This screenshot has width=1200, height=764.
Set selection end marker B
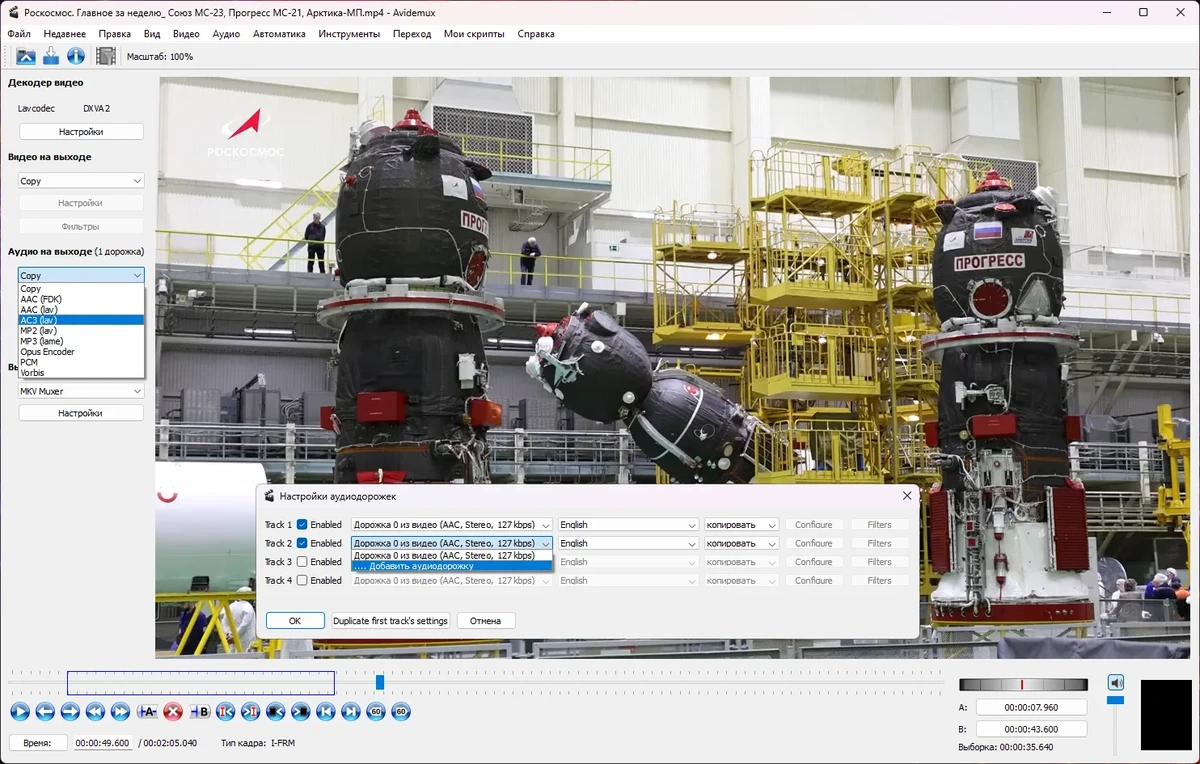click(199, 712)
